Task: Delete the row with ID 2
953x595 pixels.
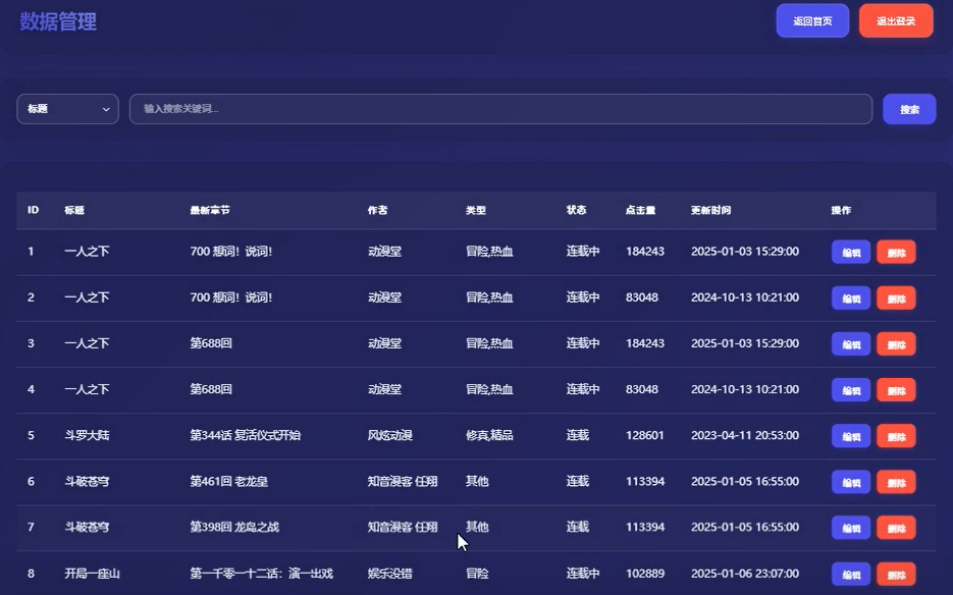Action: point(896,298)
